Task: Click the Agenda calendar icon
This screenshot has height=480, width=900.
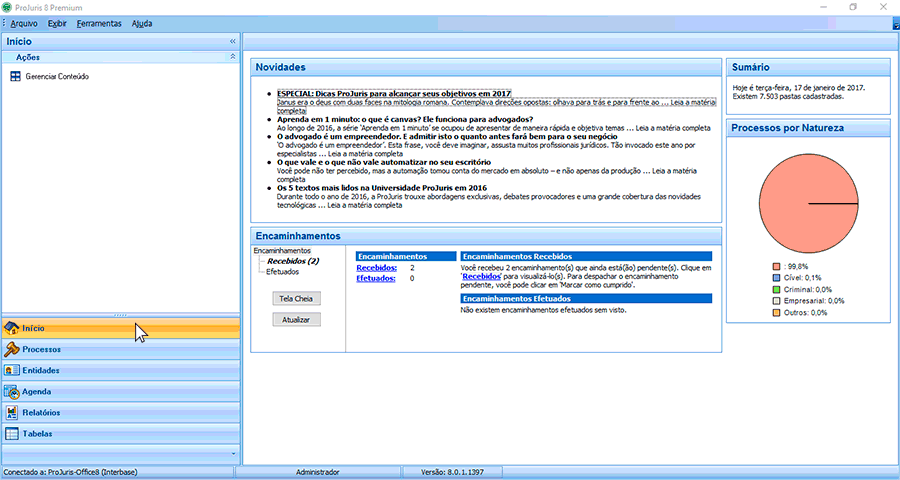Action: (11, 392)
